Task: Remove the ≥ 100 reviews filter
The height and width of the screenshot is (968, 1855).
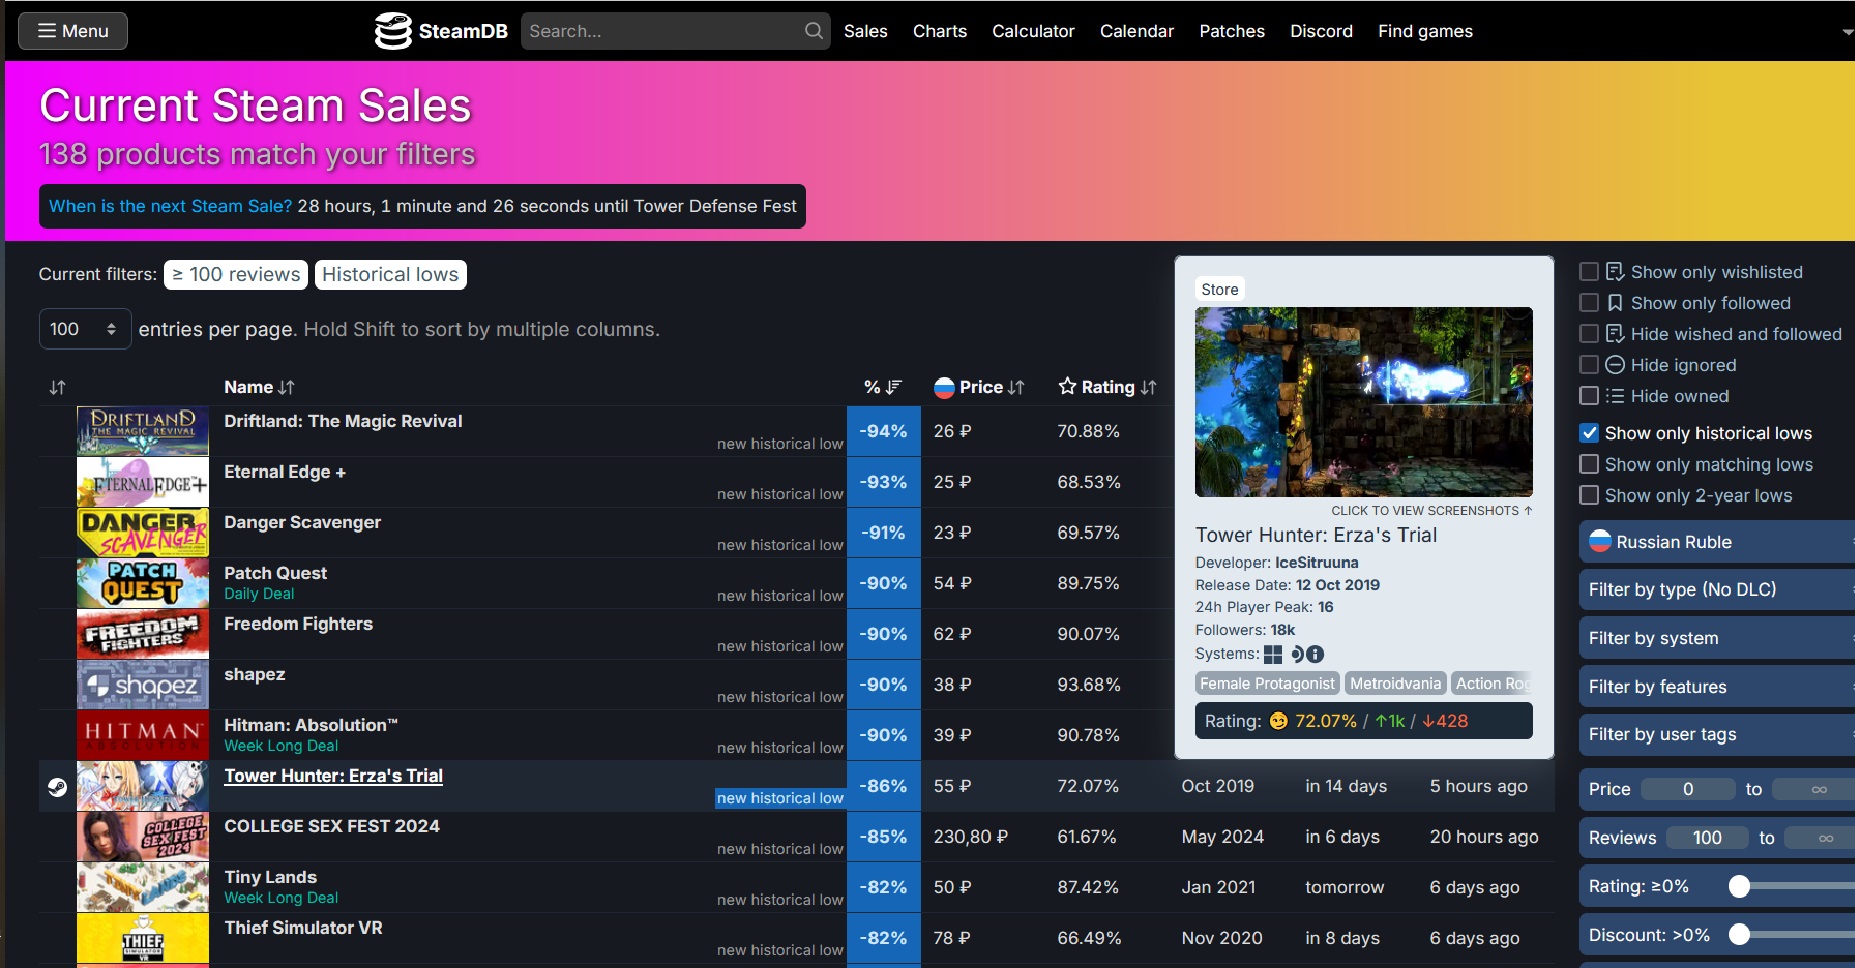Action: click(x=237, y=274)
